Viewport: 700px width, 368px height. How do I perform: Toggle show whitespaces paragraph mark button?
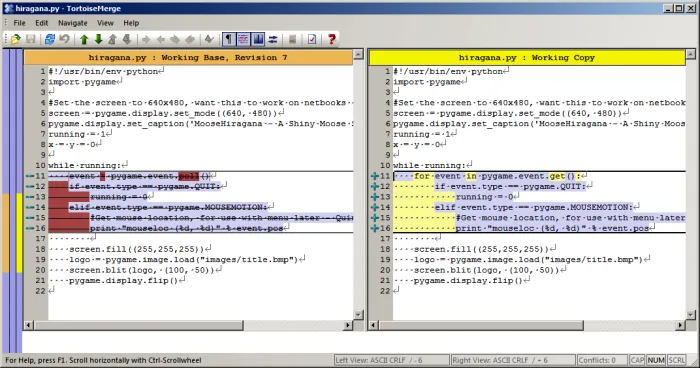click(229, 39)
